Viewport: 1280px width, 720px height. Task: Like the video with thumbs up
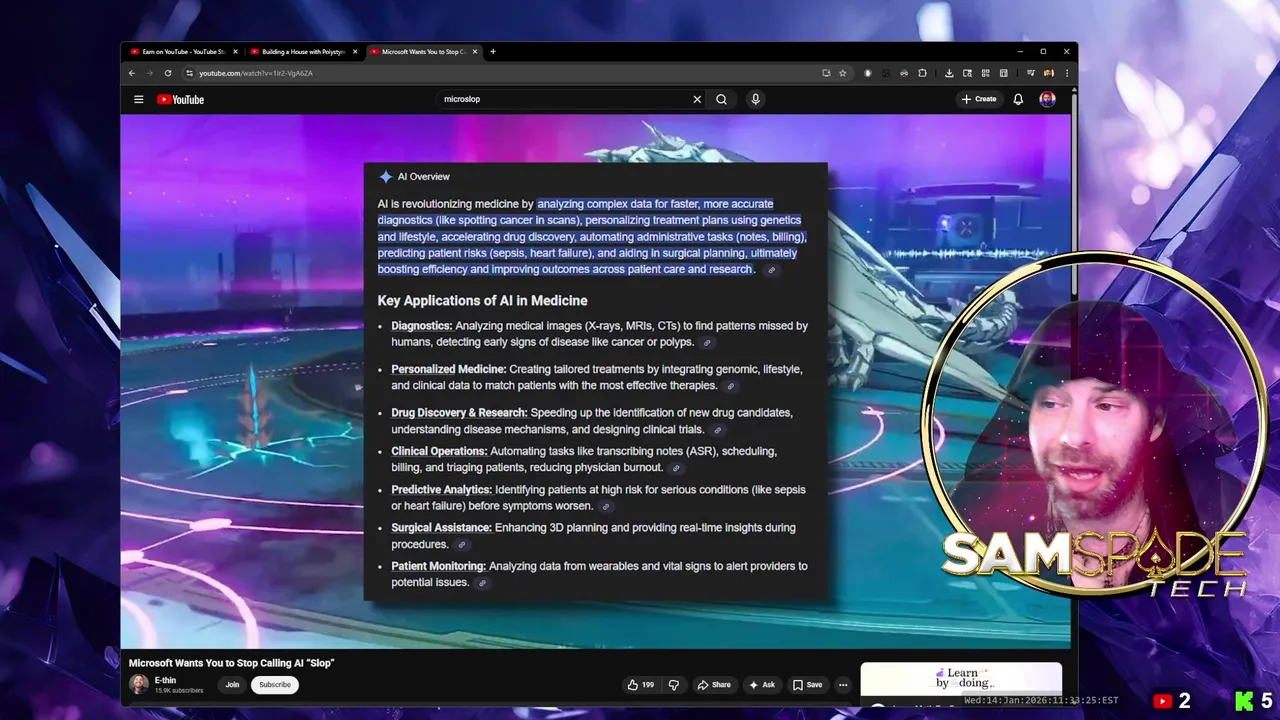[x=640, y=685]
